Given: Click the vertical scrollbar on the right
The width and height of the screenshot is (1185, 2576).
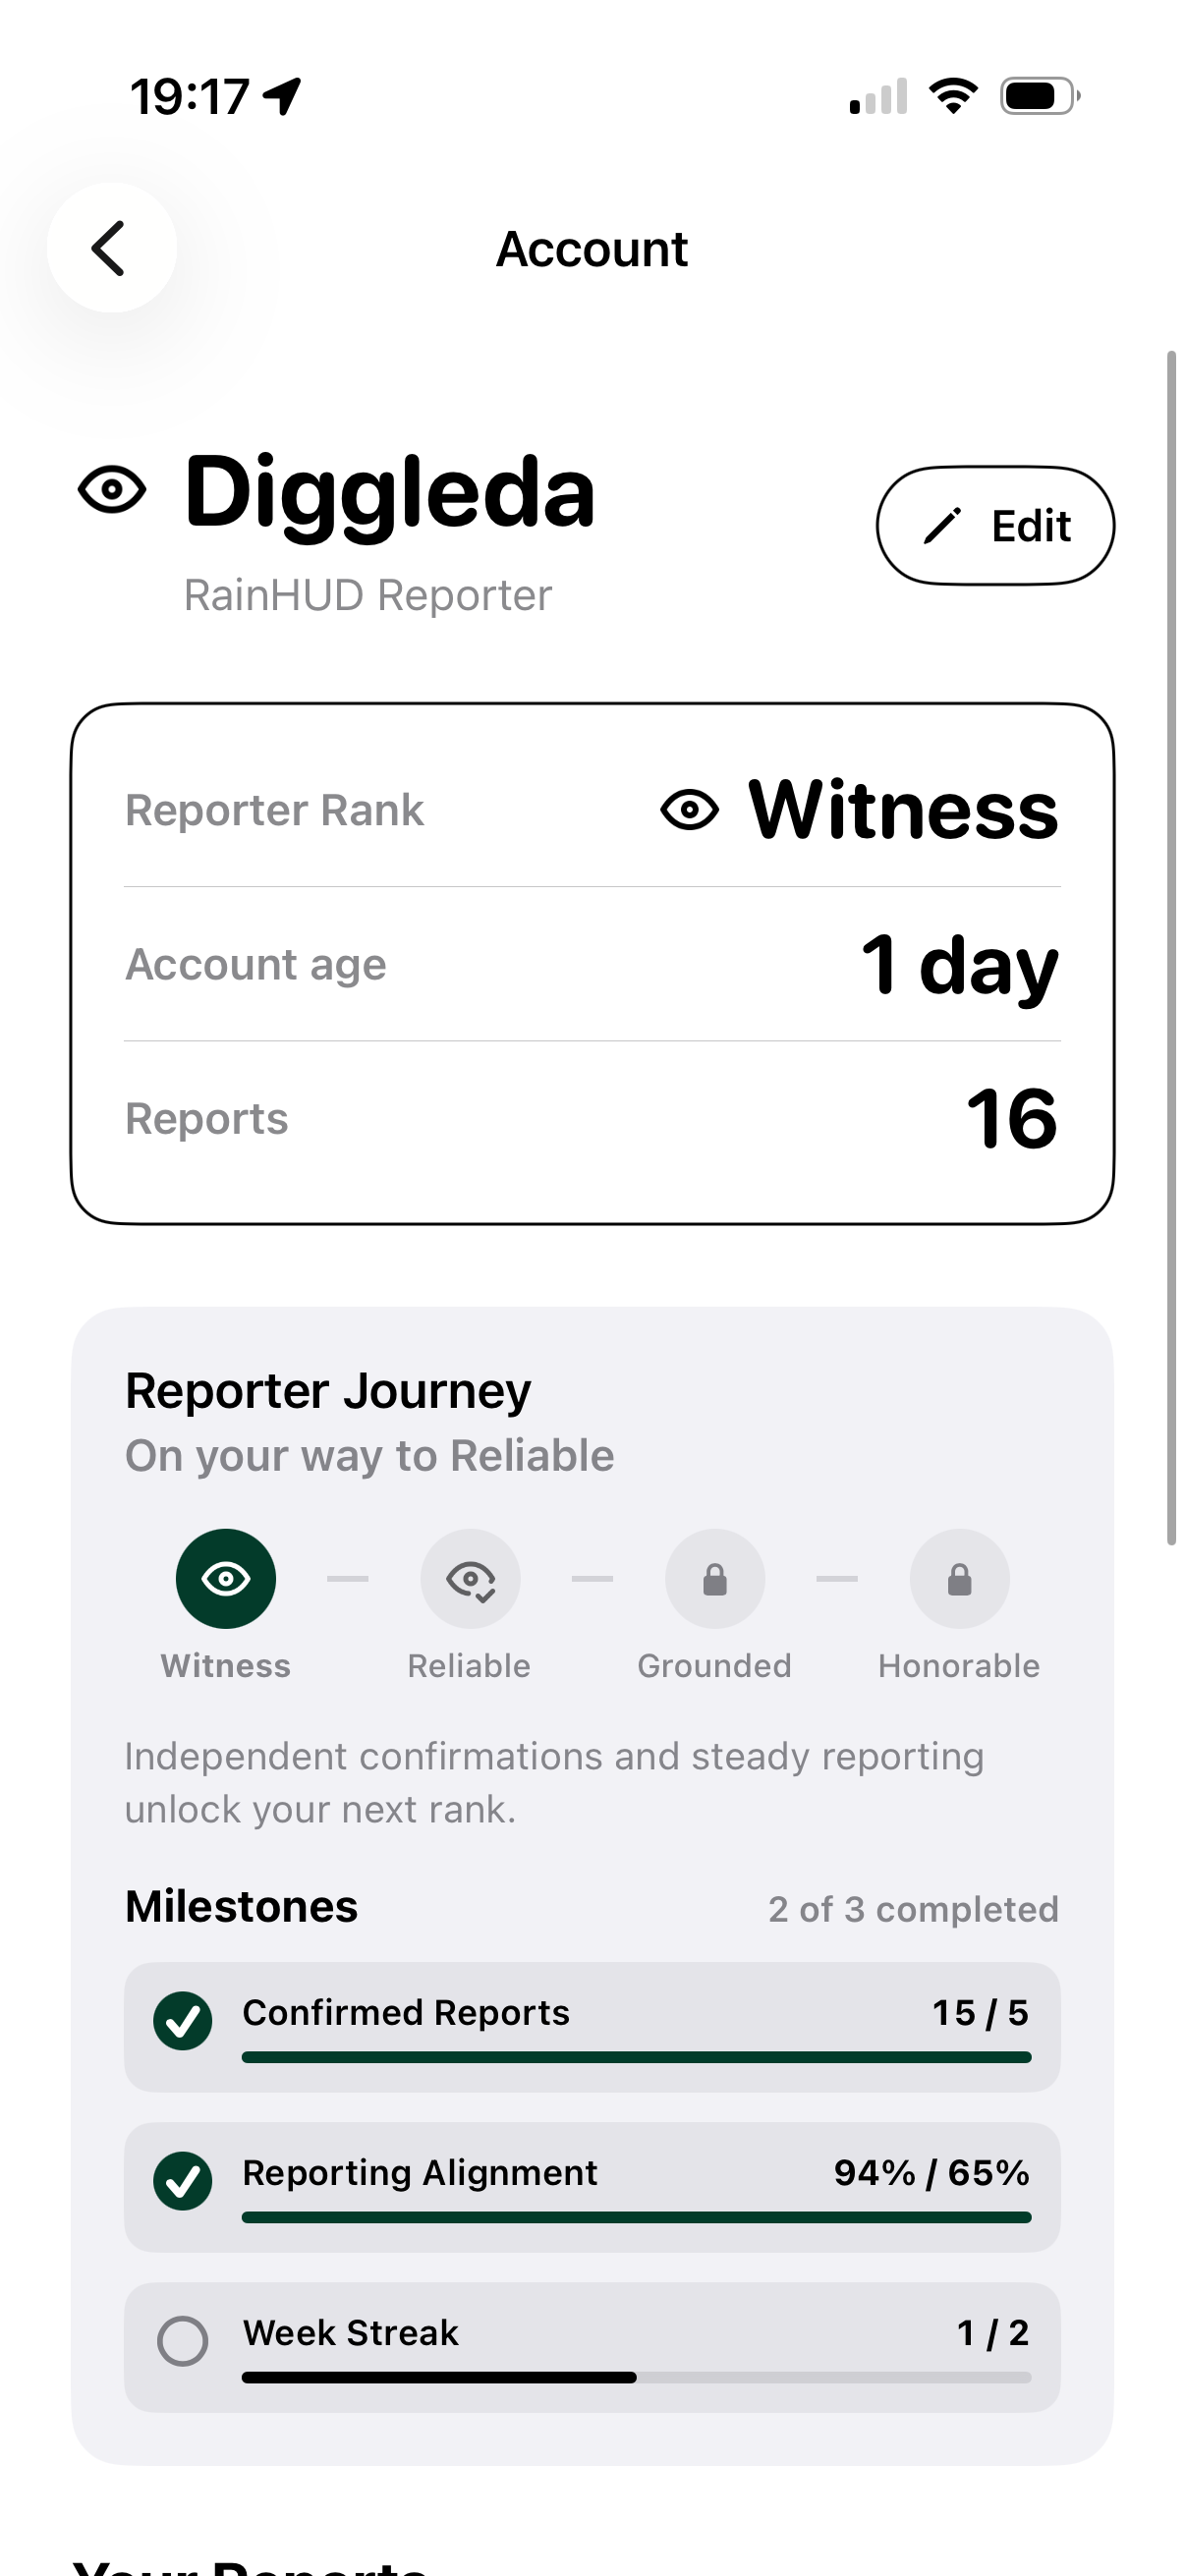Looking at the screenshot, I should [1171, 947].
